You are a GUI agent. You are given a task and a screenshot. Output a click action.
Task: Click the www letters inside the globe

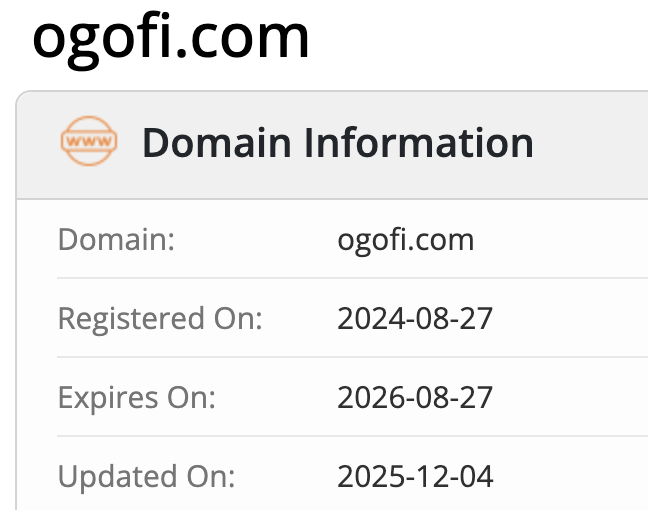point(89,144)
